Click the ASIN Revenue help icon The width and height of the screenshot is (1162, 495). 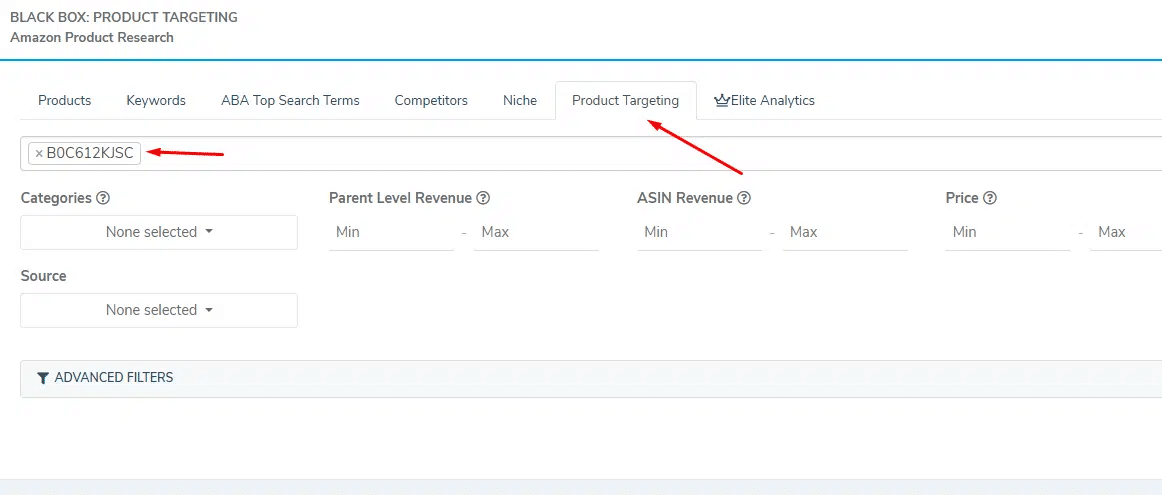click(744, 198)
